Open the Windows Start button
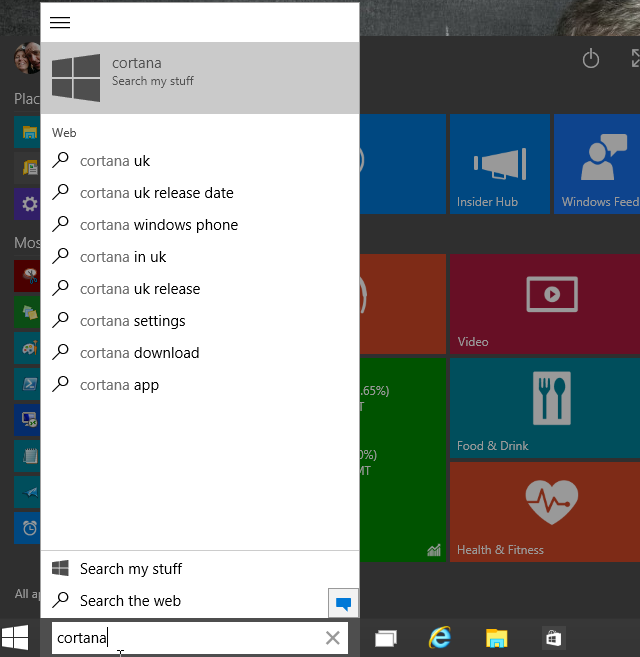640x657 pixels. point(15,638)
